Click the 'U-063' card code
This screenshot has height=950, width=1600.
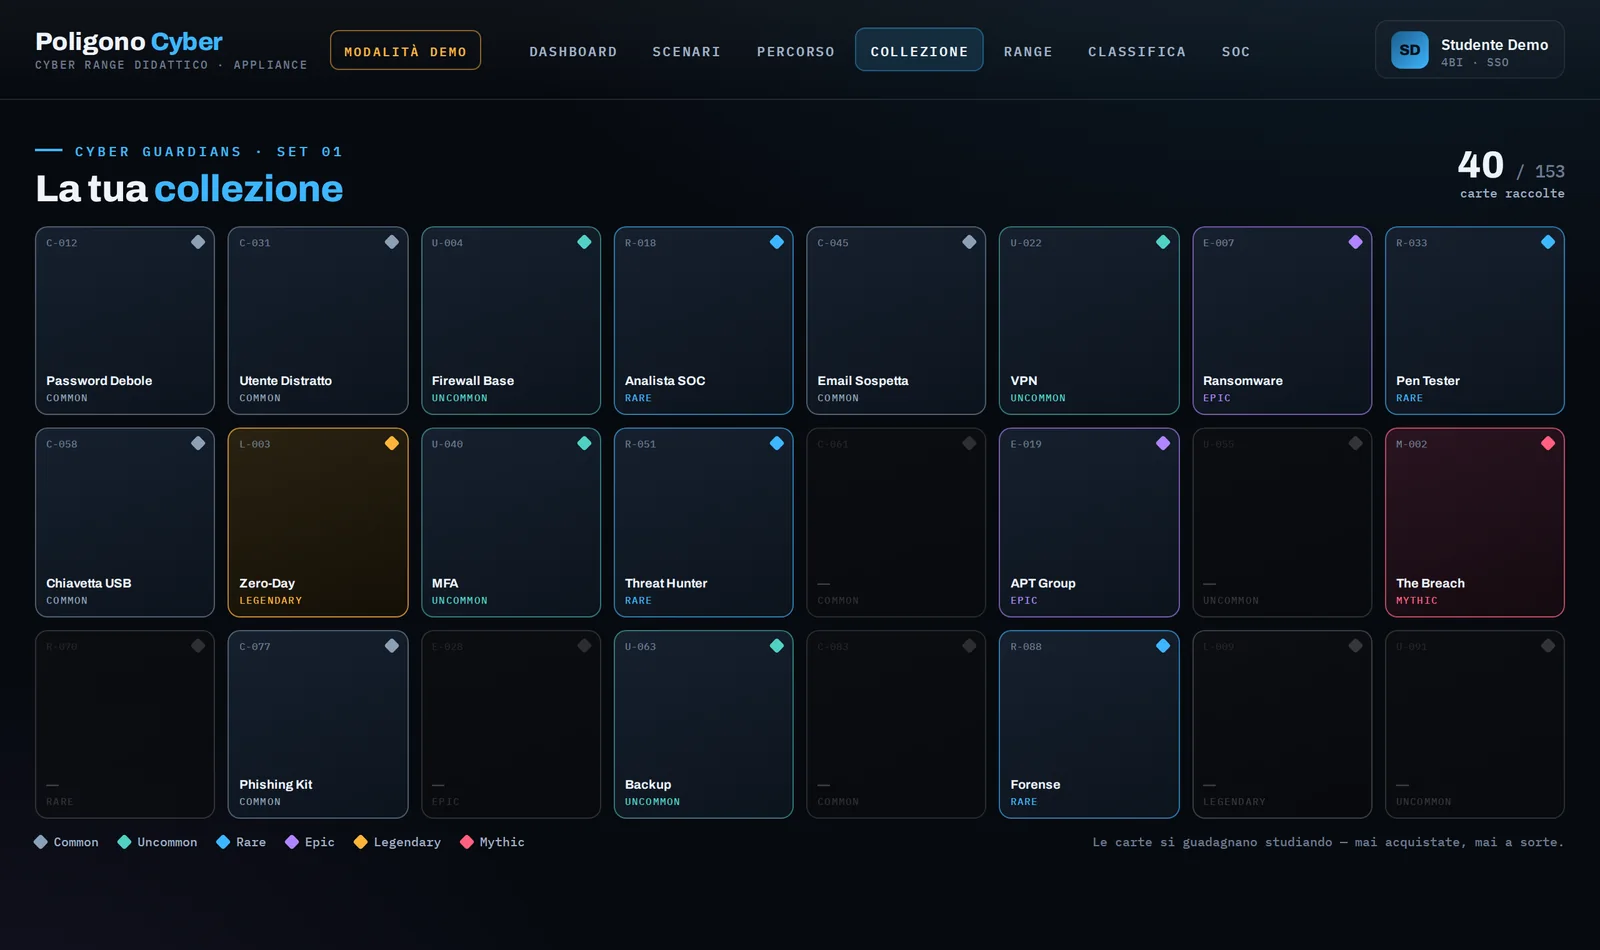coord(641,647)
